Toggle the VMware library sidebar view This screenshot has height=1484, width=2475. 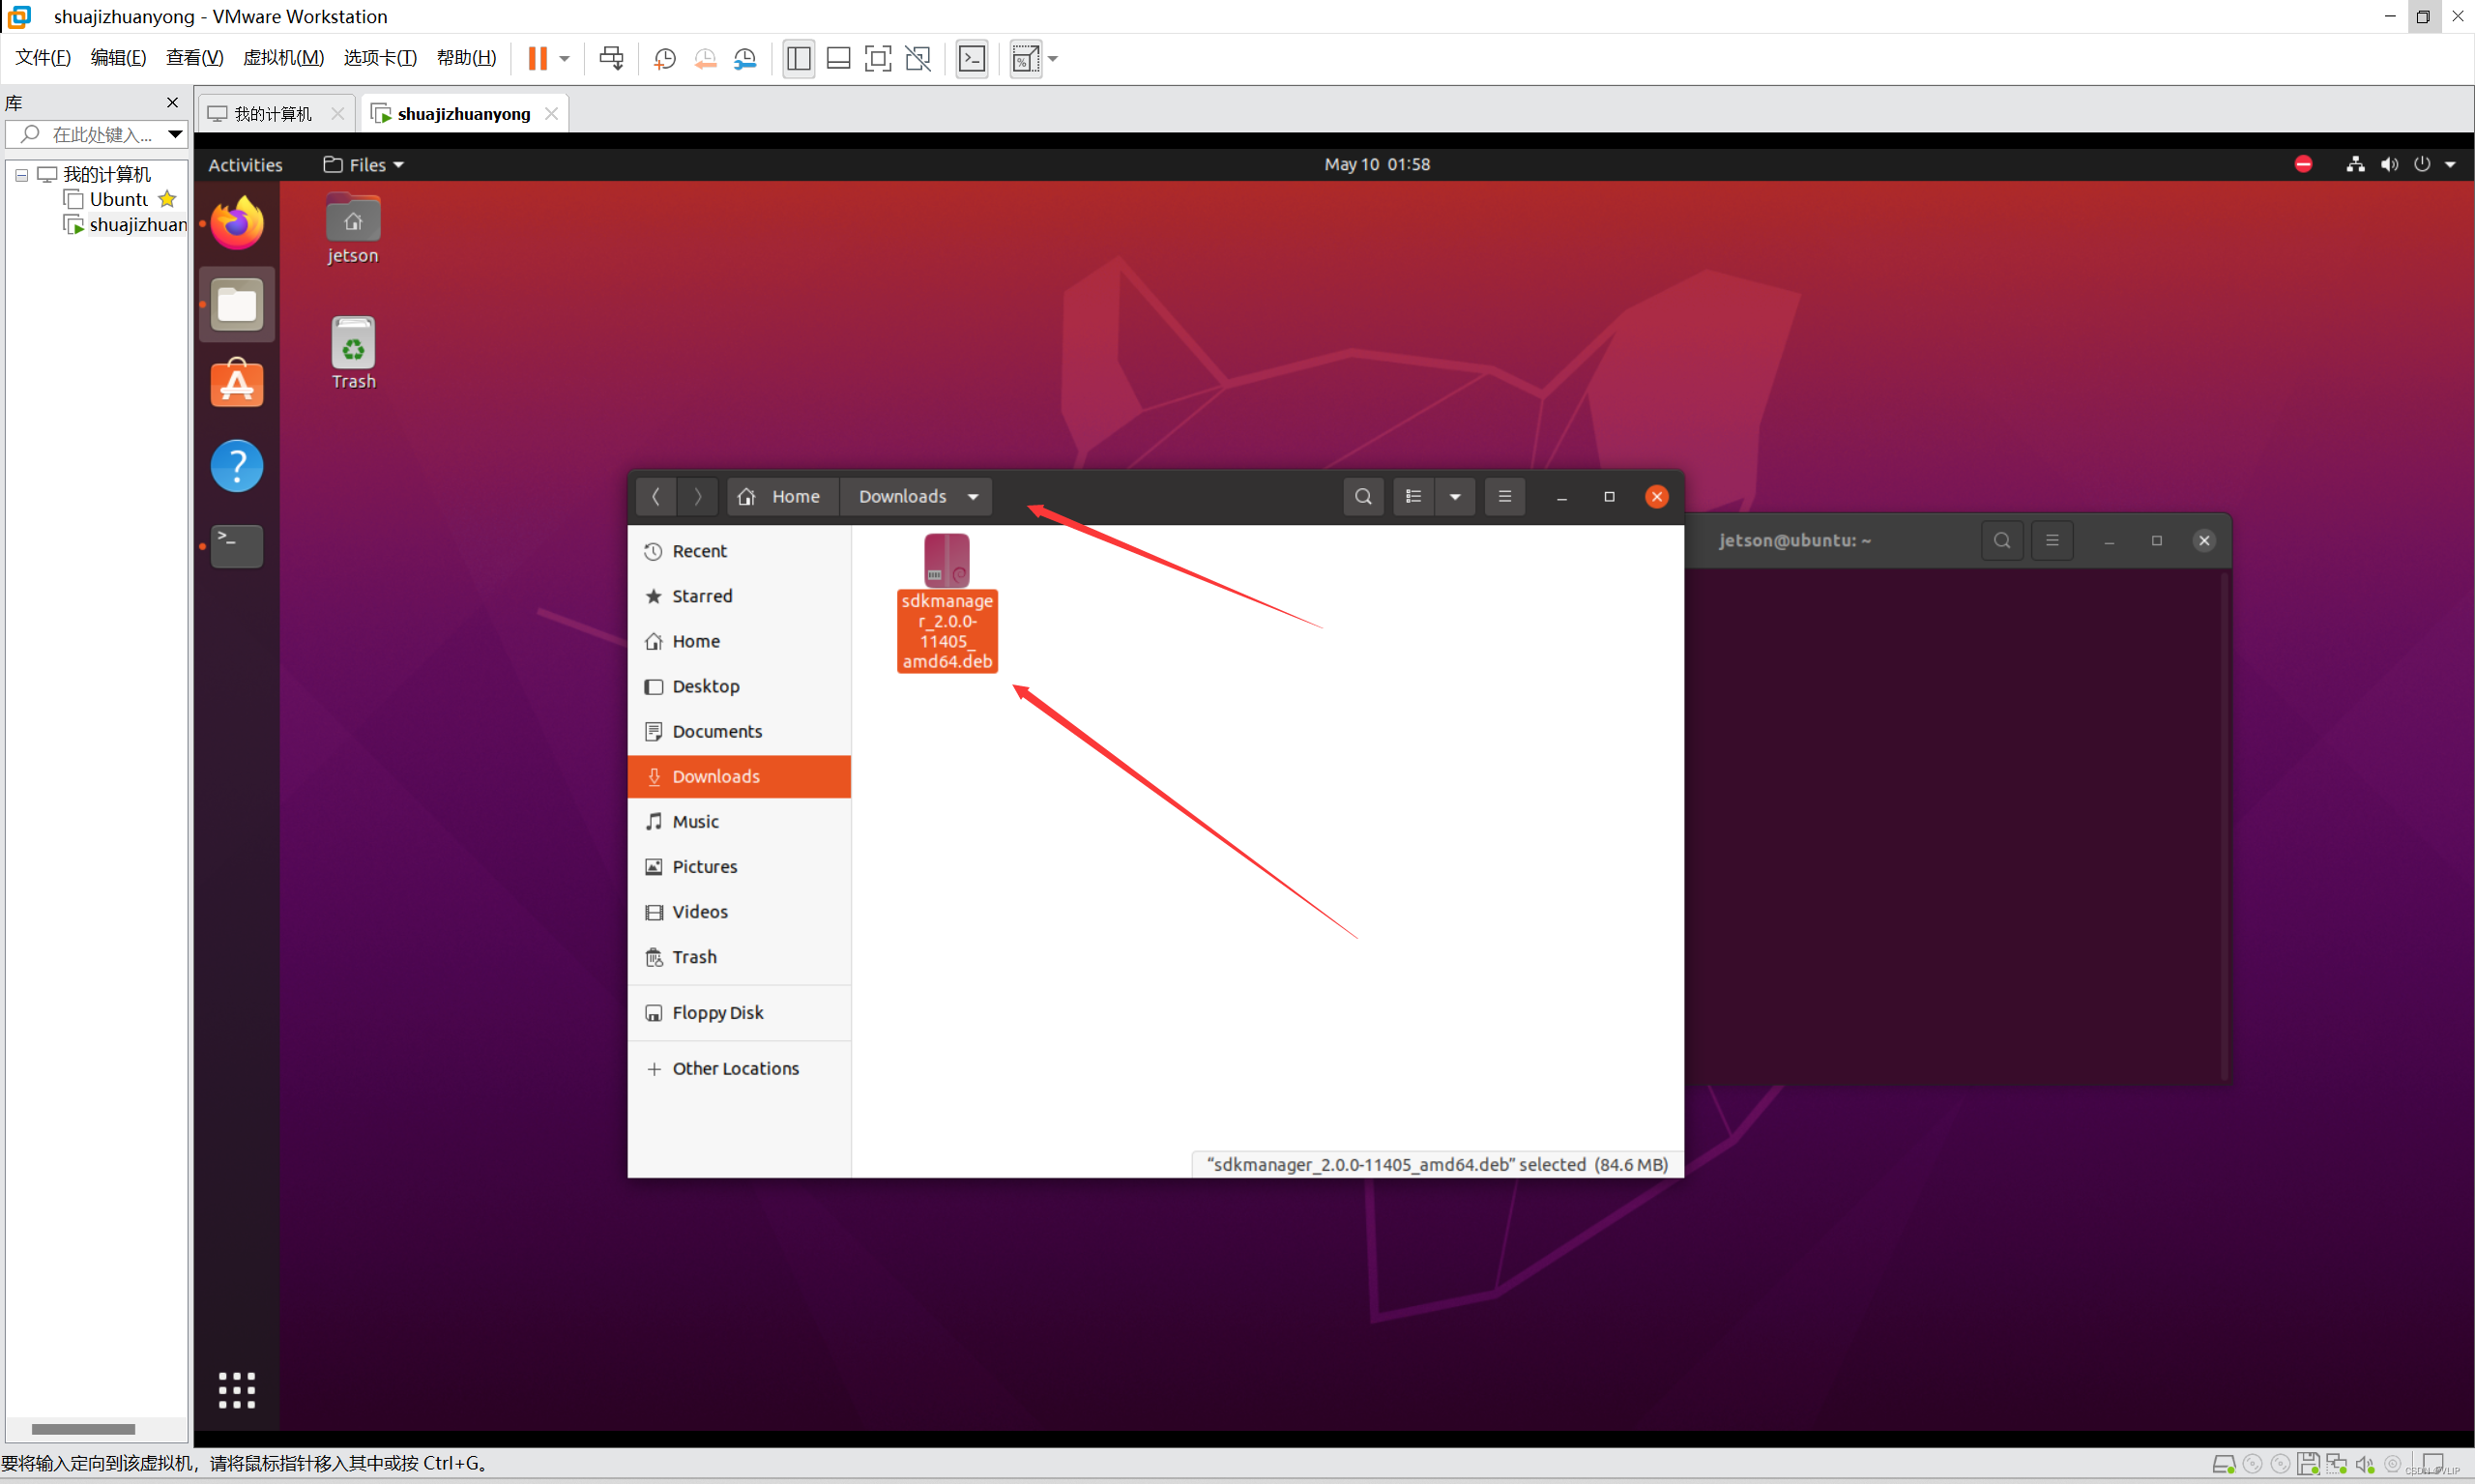coord(798,58)
